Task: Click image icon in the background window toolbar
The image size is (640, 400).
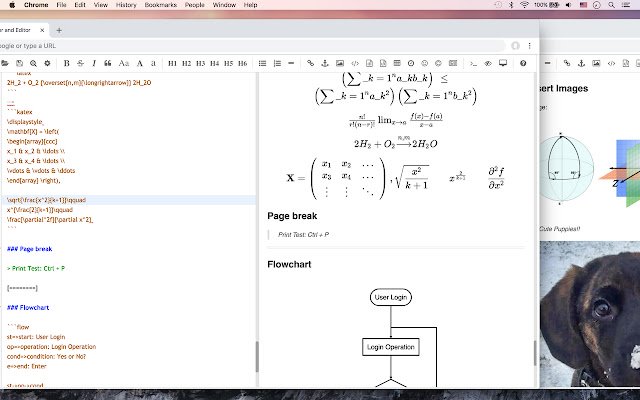Action: click(x=596, y=63)
